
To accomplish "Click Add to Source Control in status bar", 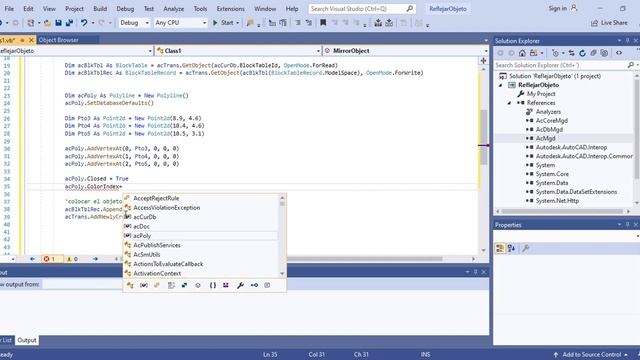I will tap(591, 355).
